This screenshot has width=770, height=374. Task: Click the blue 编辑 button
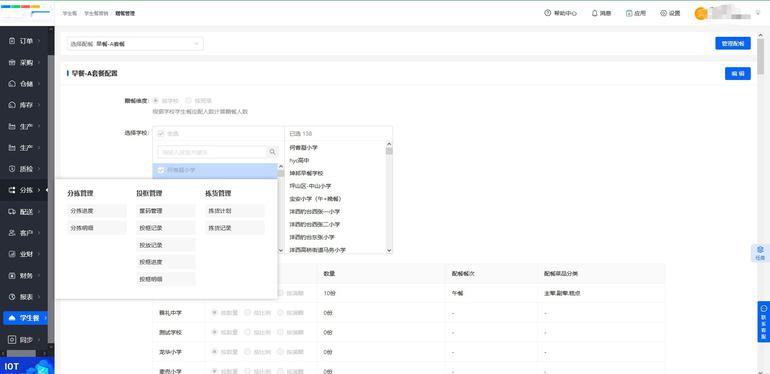coord(738,74)
